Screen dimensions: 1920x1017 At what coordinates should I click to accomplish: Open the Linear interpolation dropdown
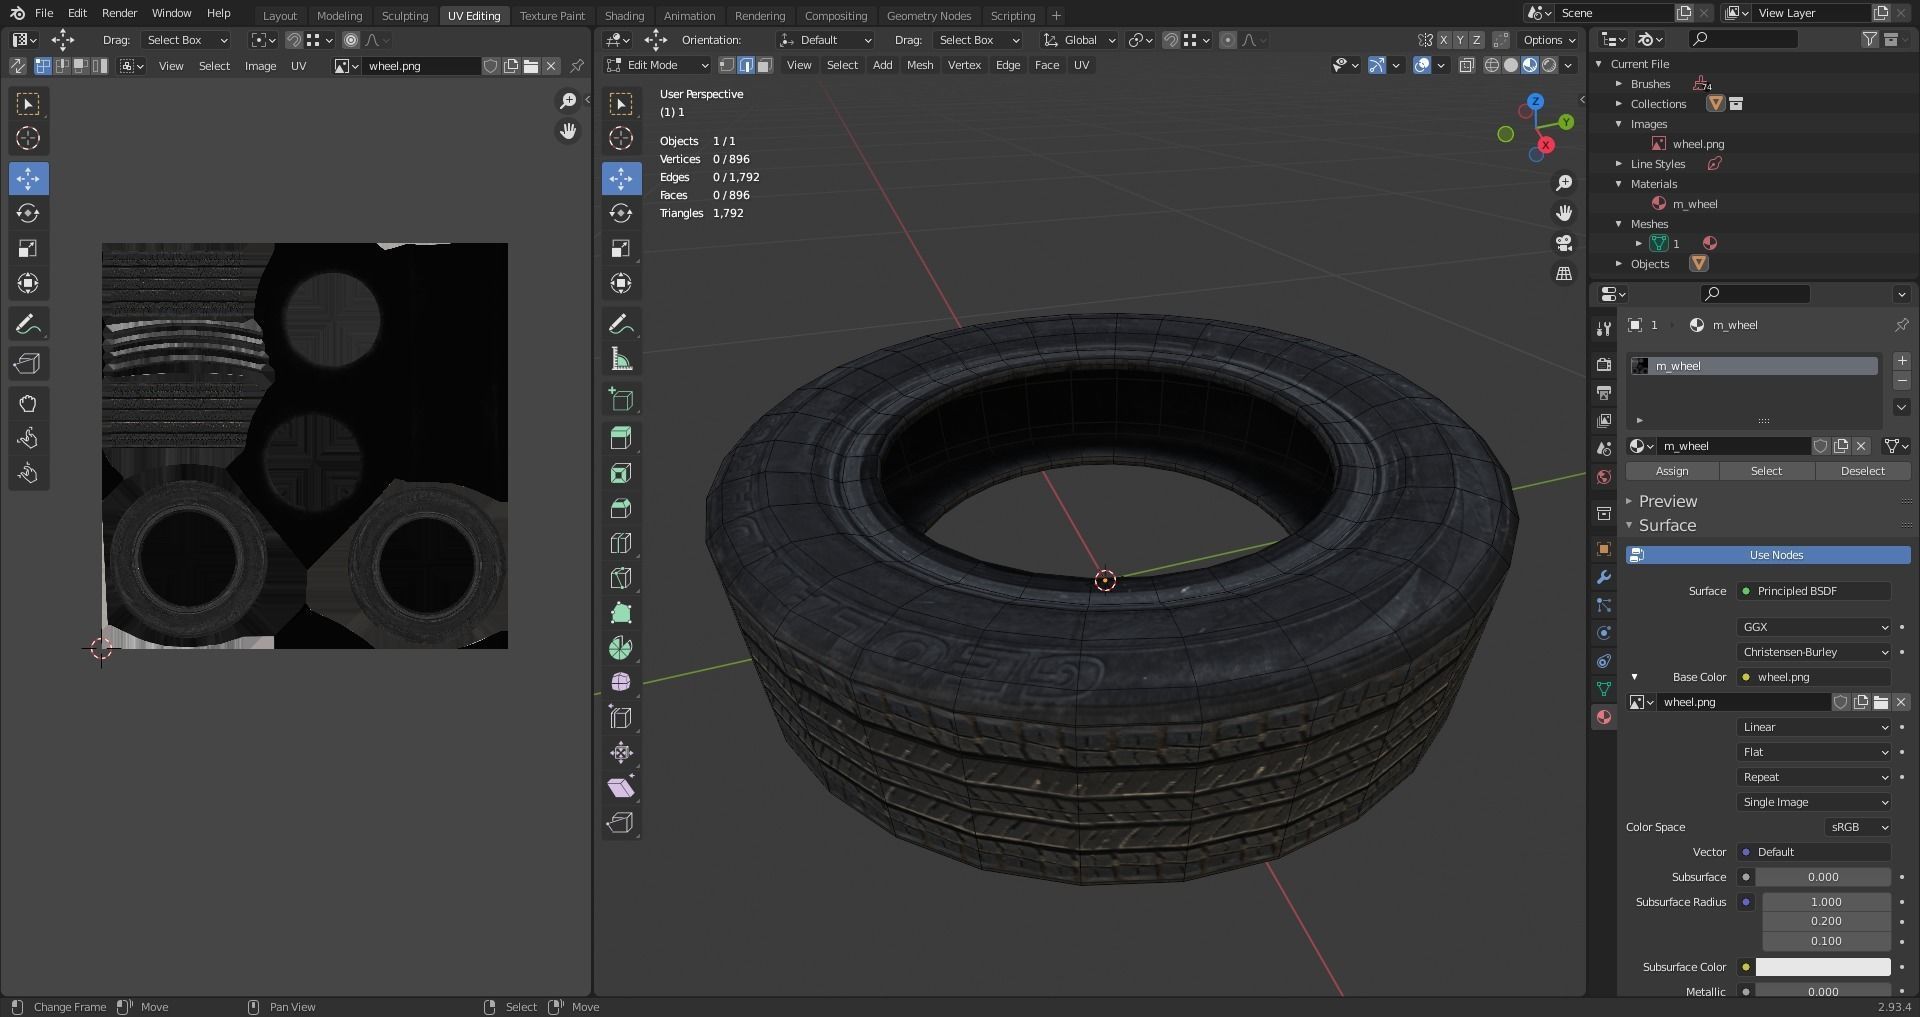(x=1814, y=727)
